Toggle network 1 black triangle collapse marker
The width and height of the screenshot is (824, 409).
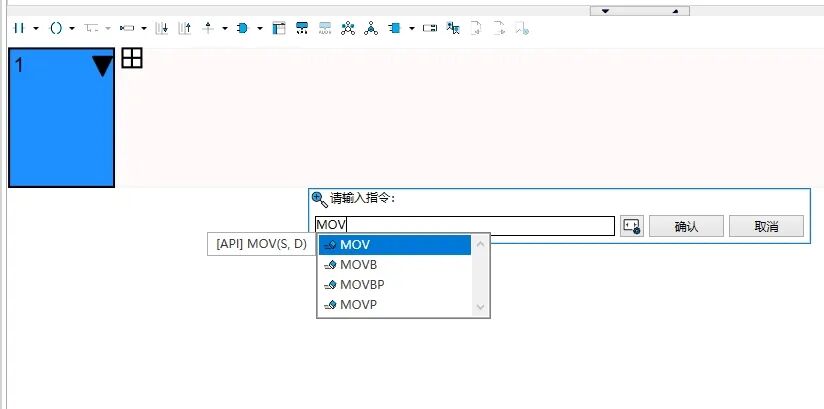[102, 66]
